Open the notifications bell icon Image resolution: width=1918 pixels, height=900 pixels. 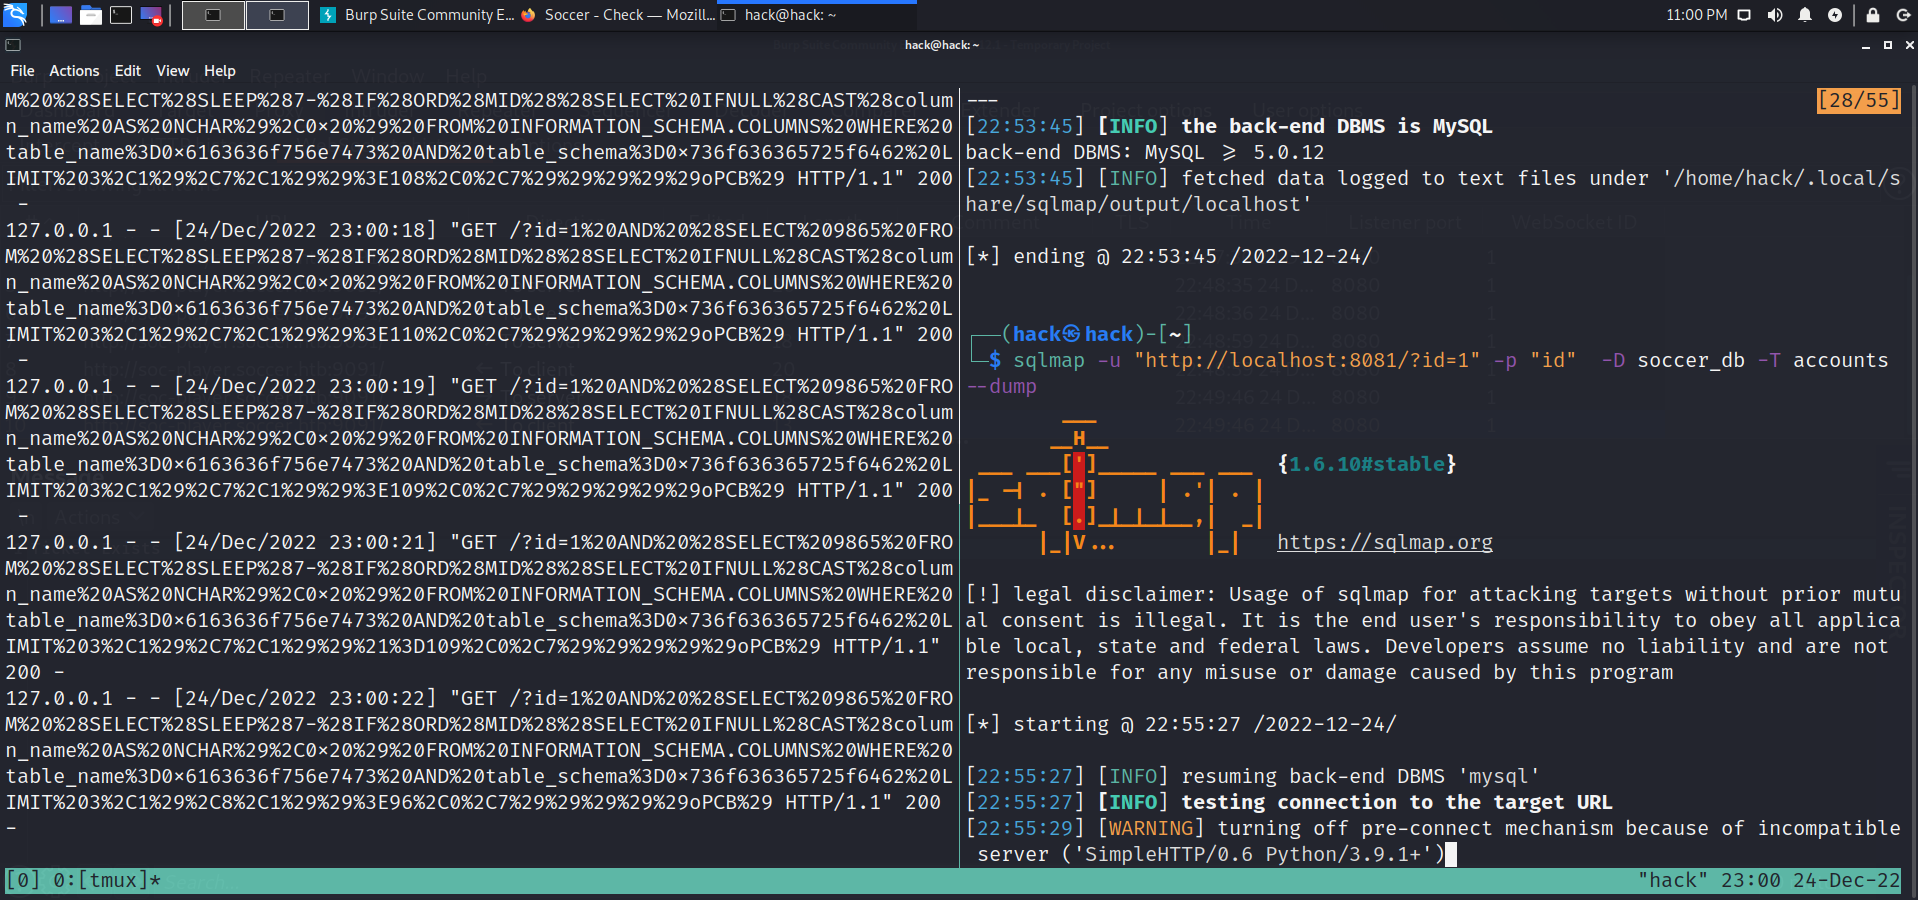[x=1805, y=15]
